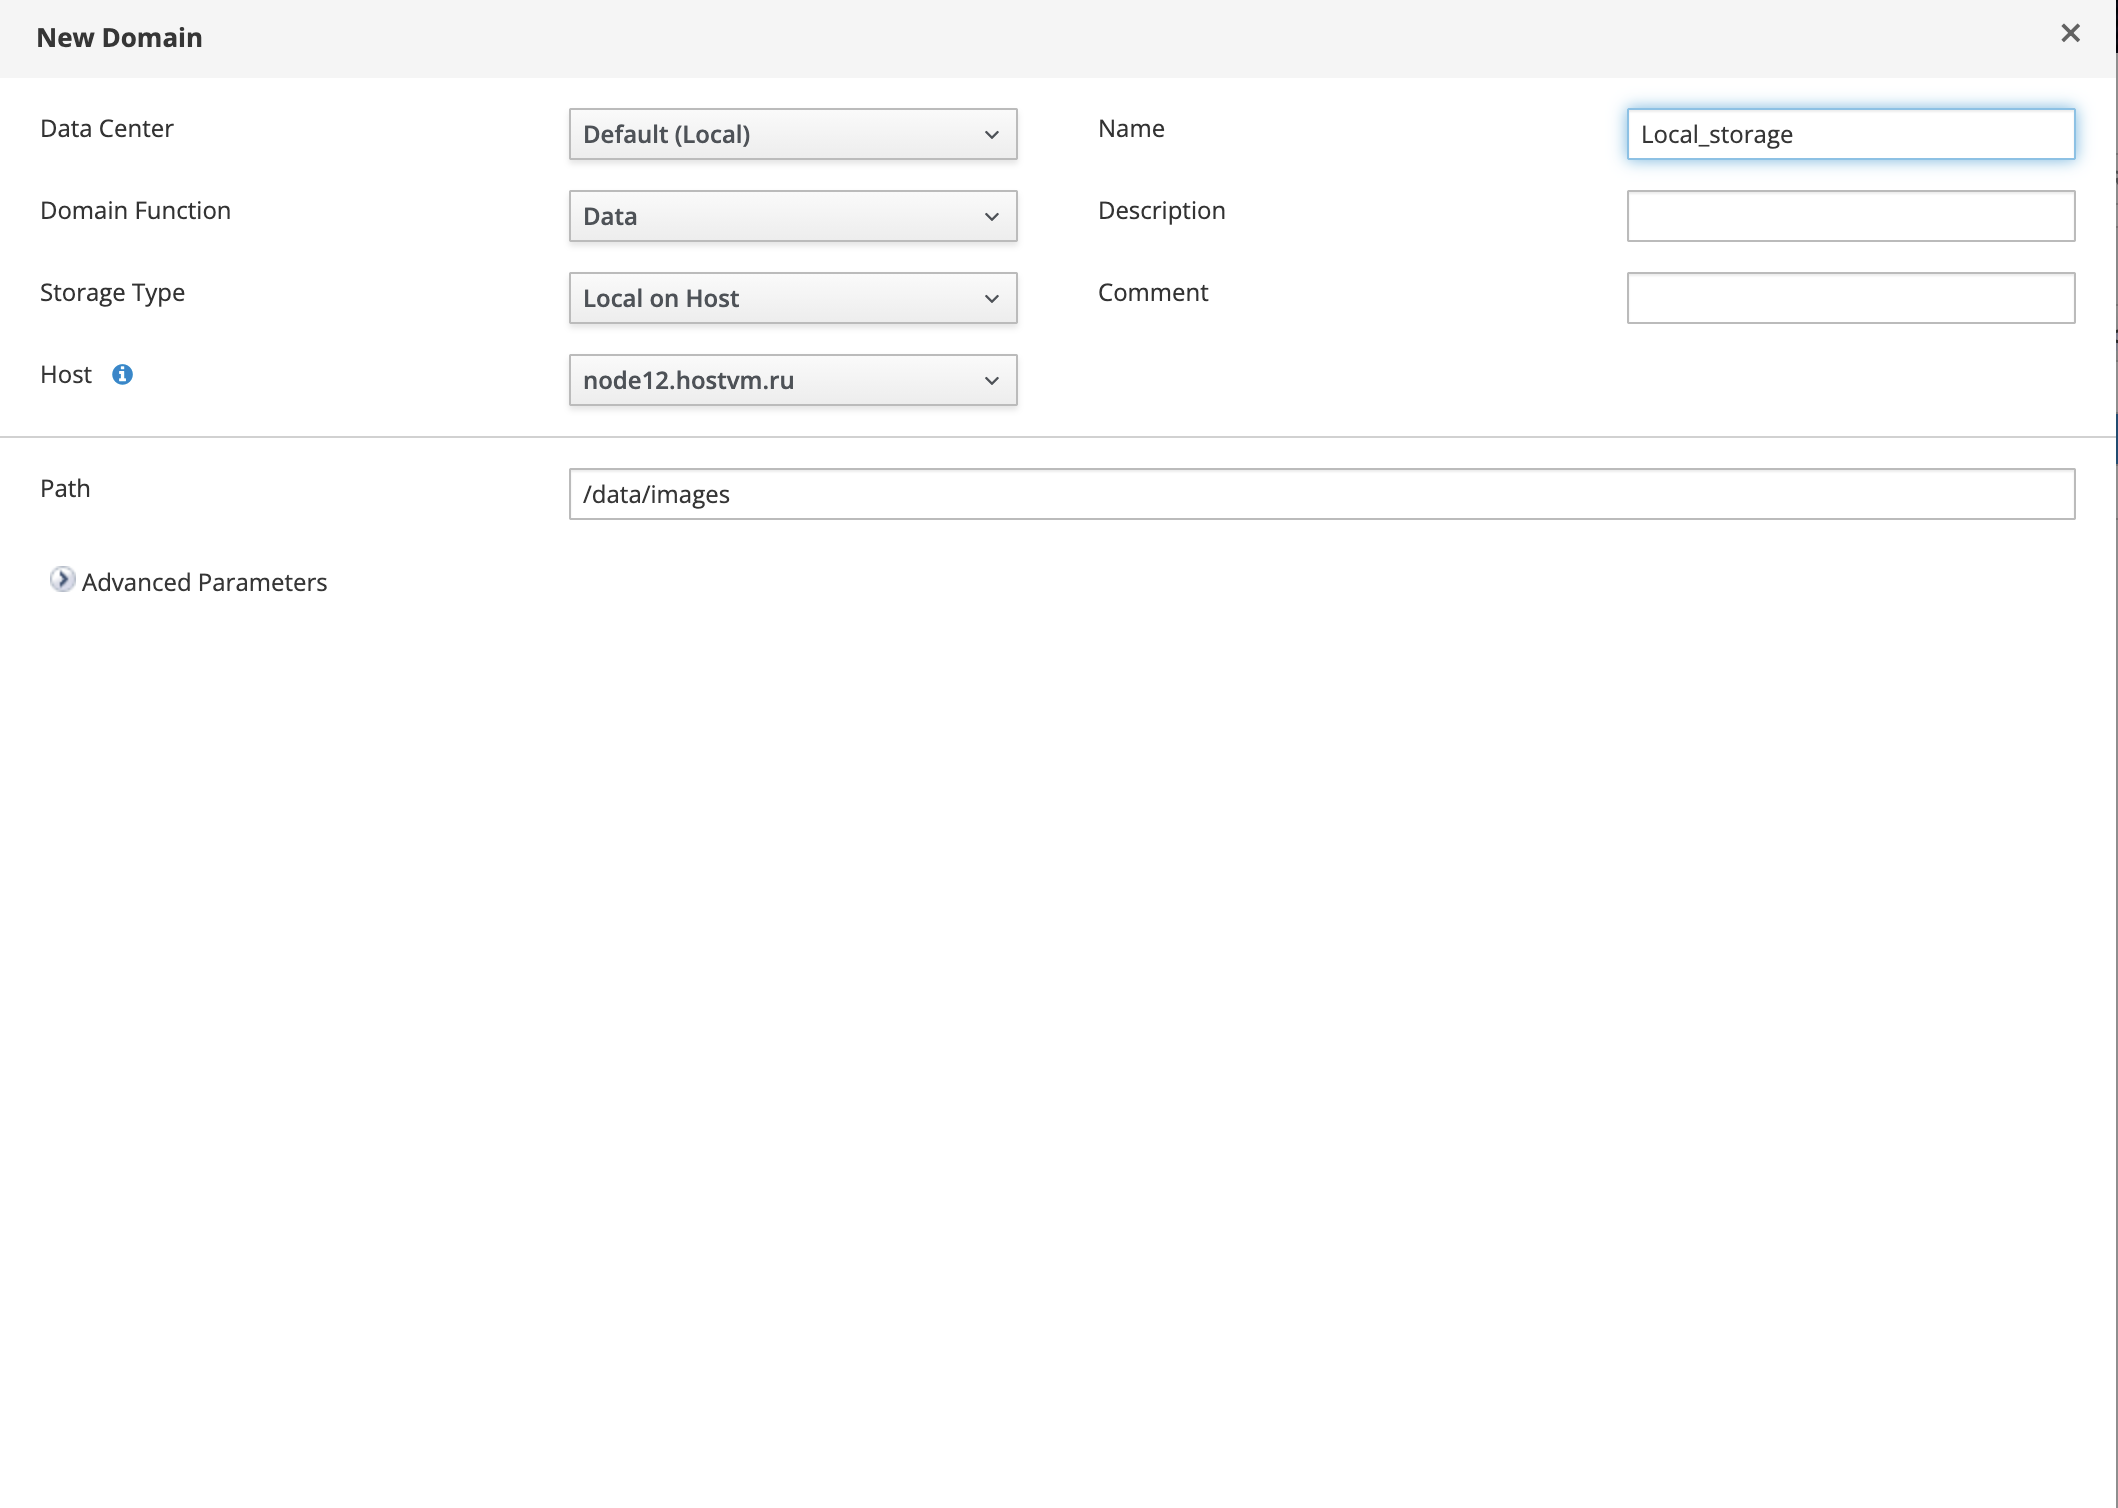Click the Comment text label
The image size is (2118, 1508).
[1152, 293]
